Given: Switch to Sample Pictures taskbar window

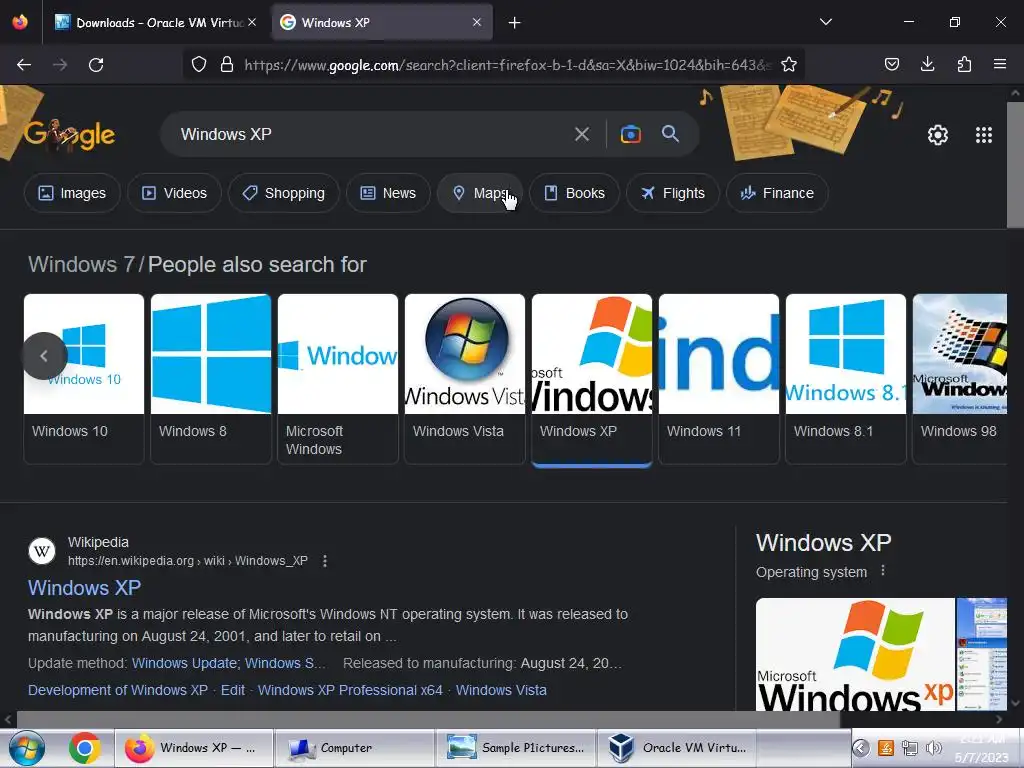Looking at the screenshot, I should 516,748.
